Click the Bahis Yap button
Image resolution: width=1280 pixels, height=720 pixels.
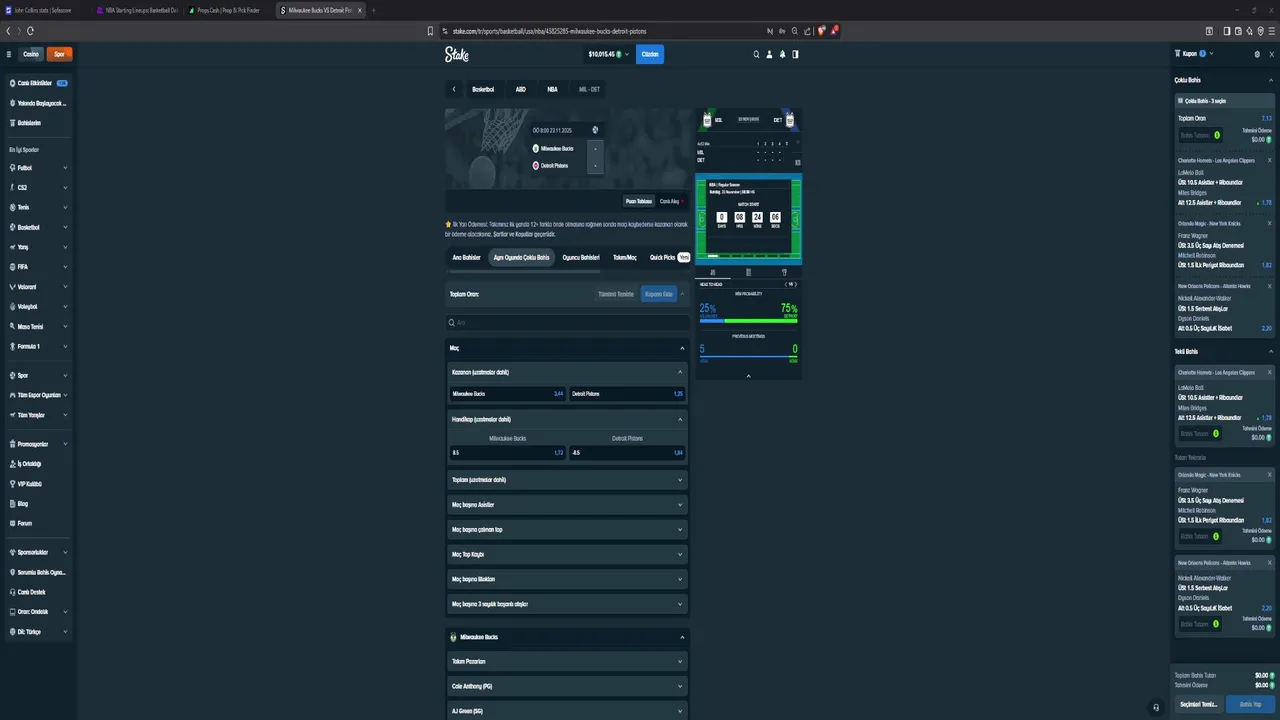coord(1250,704)
